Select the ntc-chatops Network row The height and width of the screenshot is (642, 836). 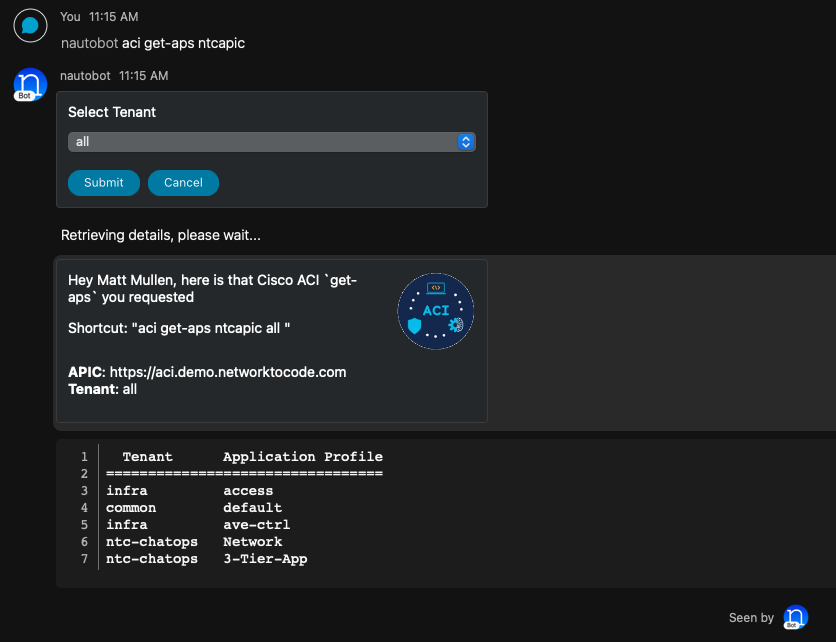[194, 542]
